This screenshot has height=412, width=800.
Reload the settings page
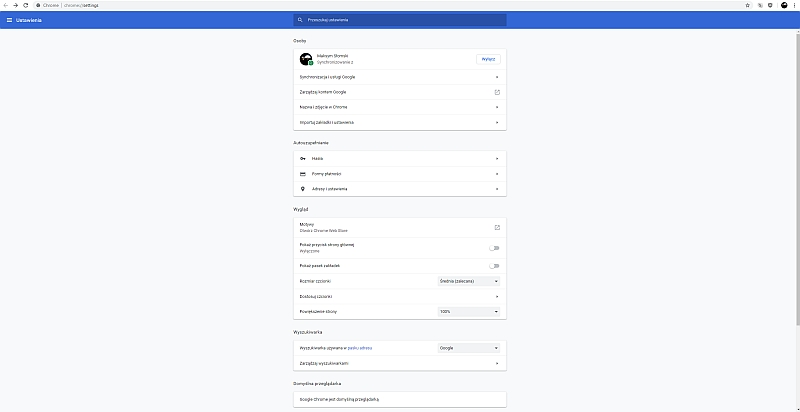pos(26,5)
